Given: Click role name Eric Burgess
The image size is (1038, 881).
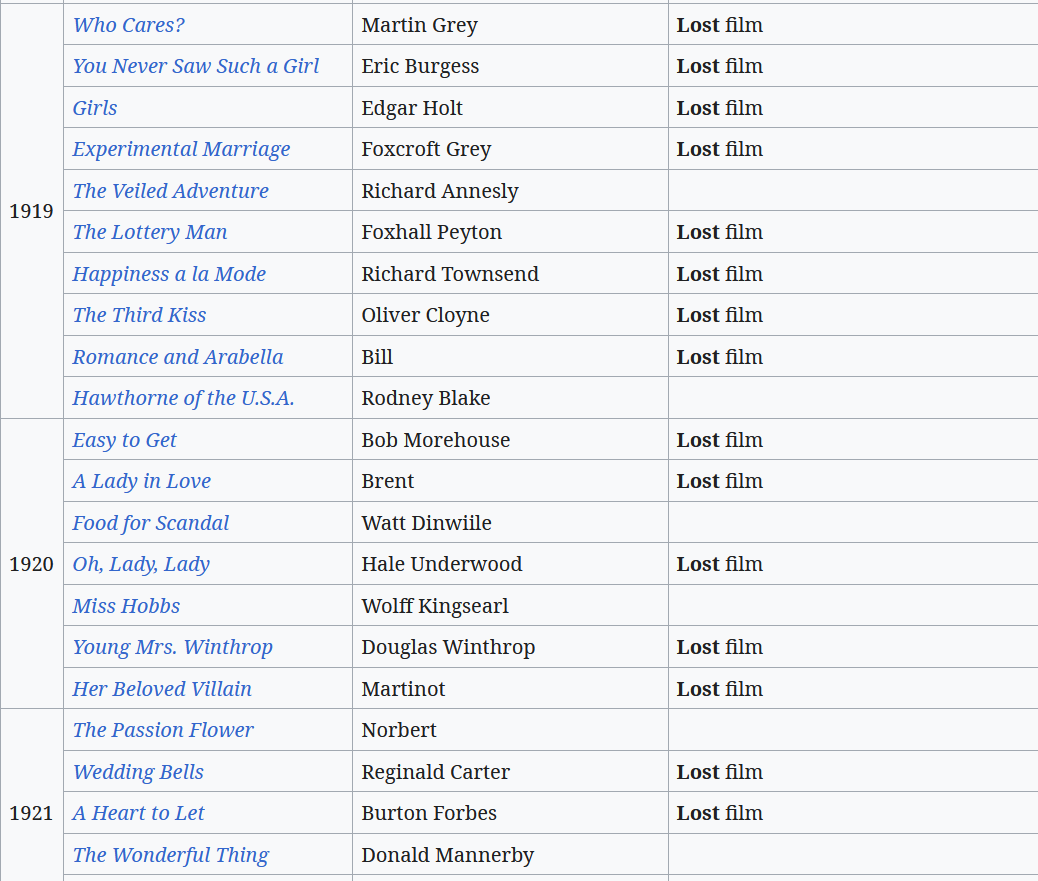Looking at the screenshot, I should coord(420,66).
